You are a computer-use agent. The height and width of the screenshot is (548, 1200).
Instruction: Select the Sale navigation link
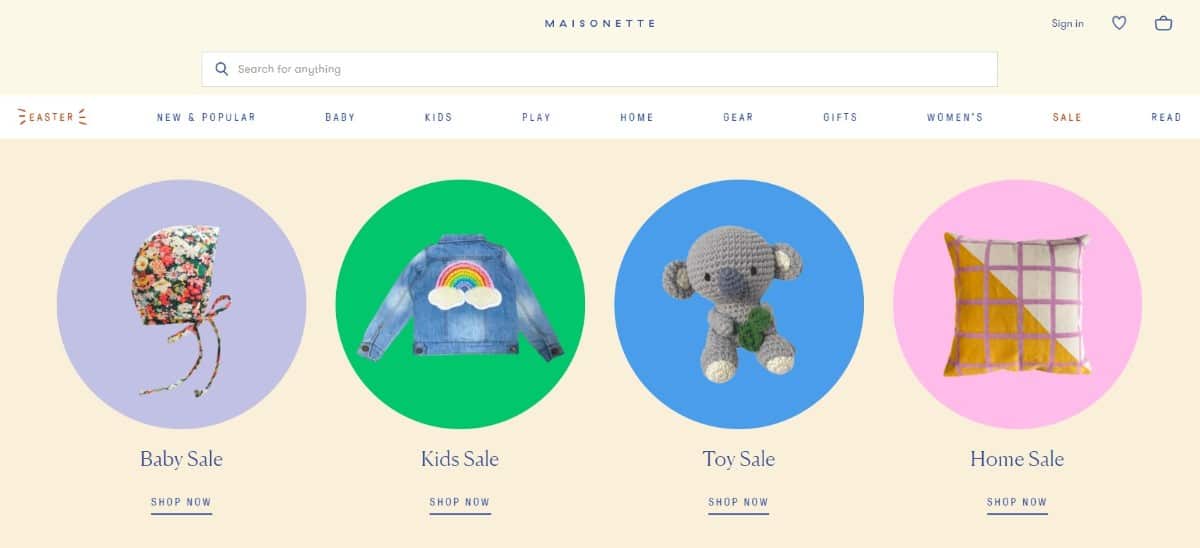coord(1067,117)
